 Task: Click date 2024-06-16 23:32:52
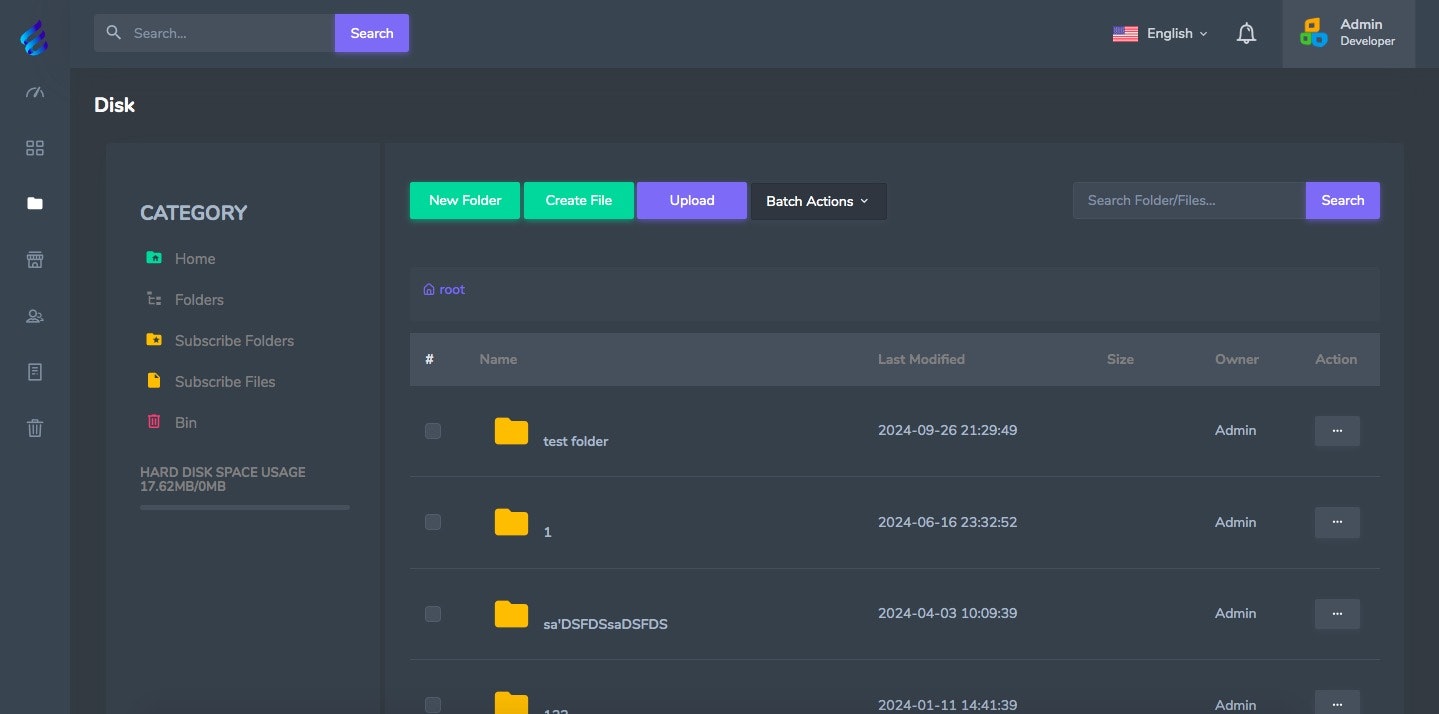coord(947,522)
